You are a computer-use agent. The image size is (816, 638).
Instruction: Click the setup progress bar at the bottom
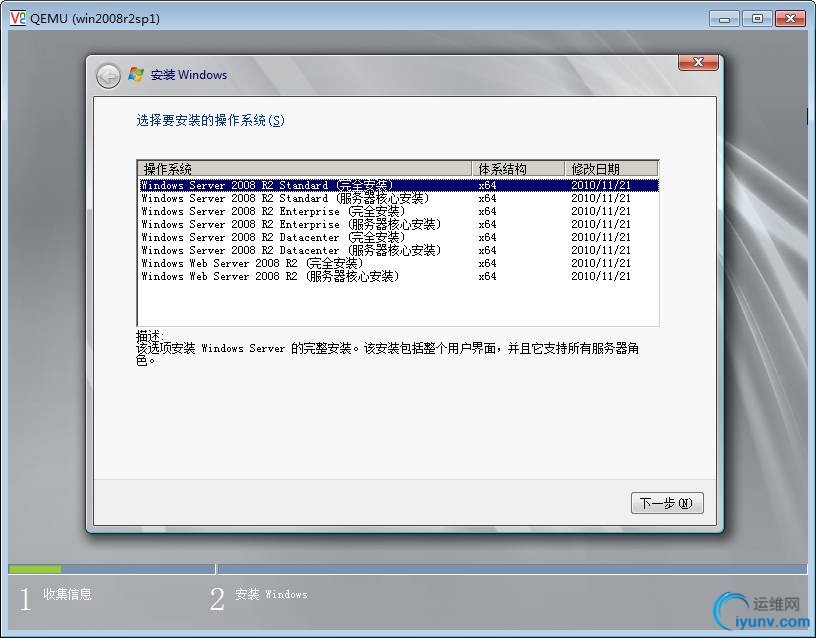point(407,569)
